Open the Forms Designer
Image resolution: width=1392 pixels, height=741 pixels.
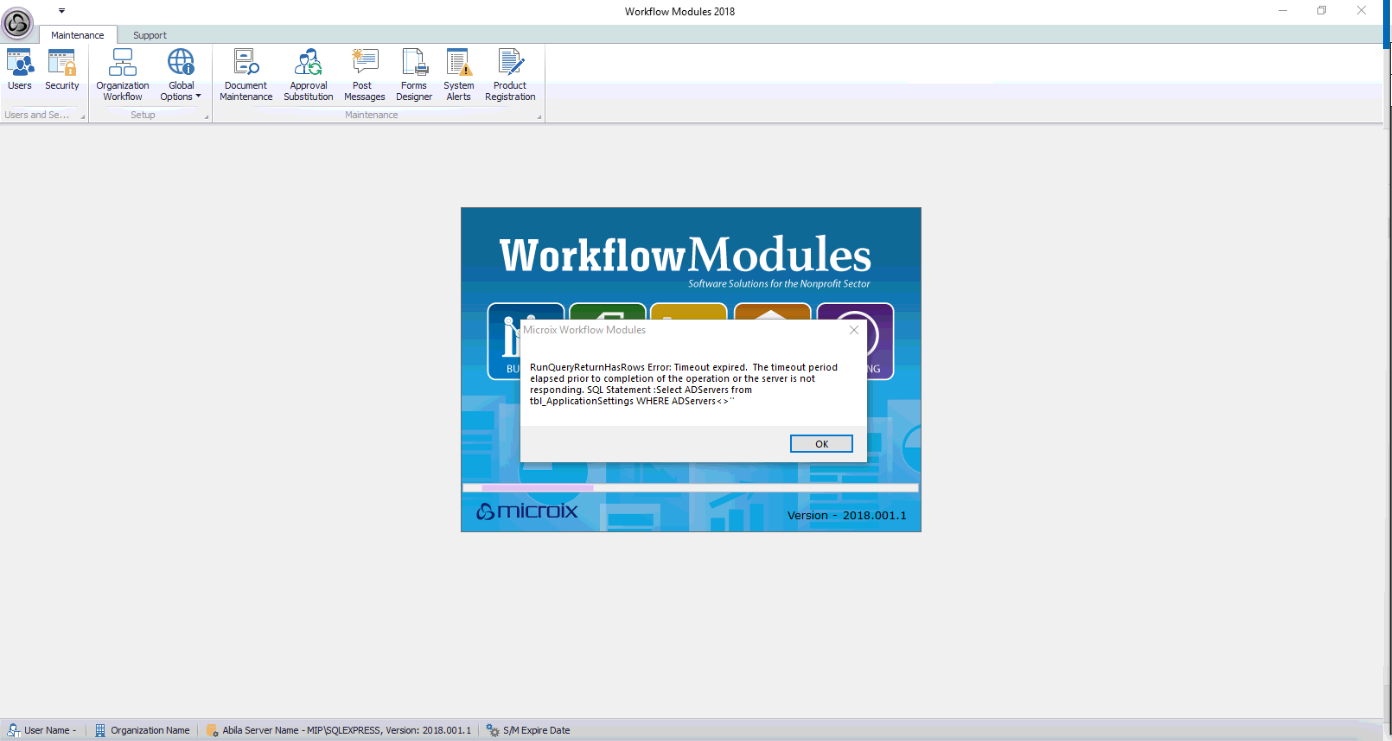414,75
